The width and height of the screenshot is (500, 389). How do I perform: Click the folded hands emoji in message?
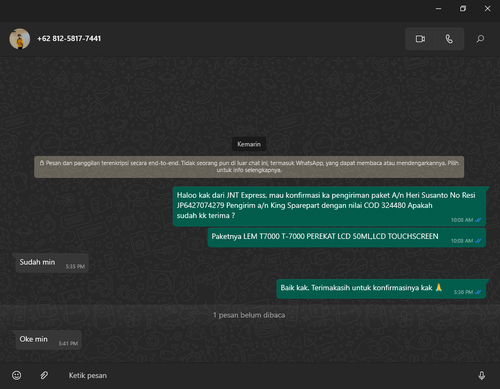pos(439,287)
